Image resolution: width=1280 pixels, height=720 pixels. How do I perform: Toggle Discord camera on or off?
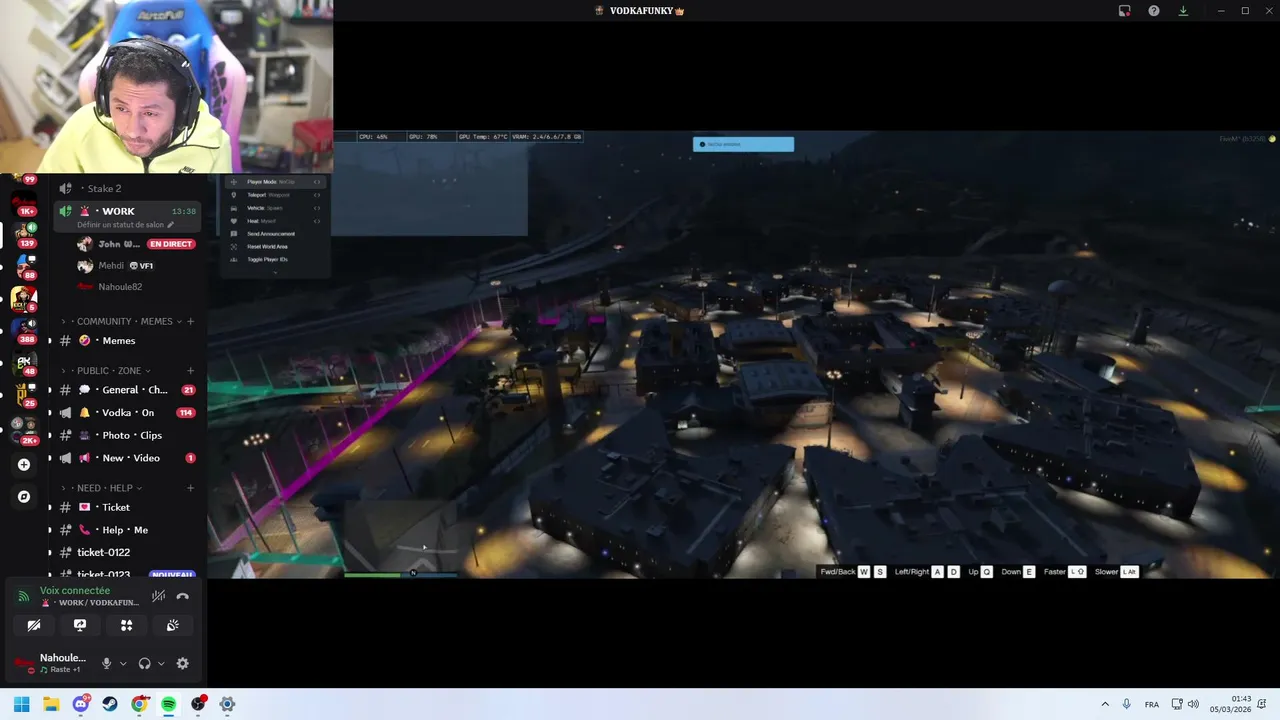pos(34,625)
